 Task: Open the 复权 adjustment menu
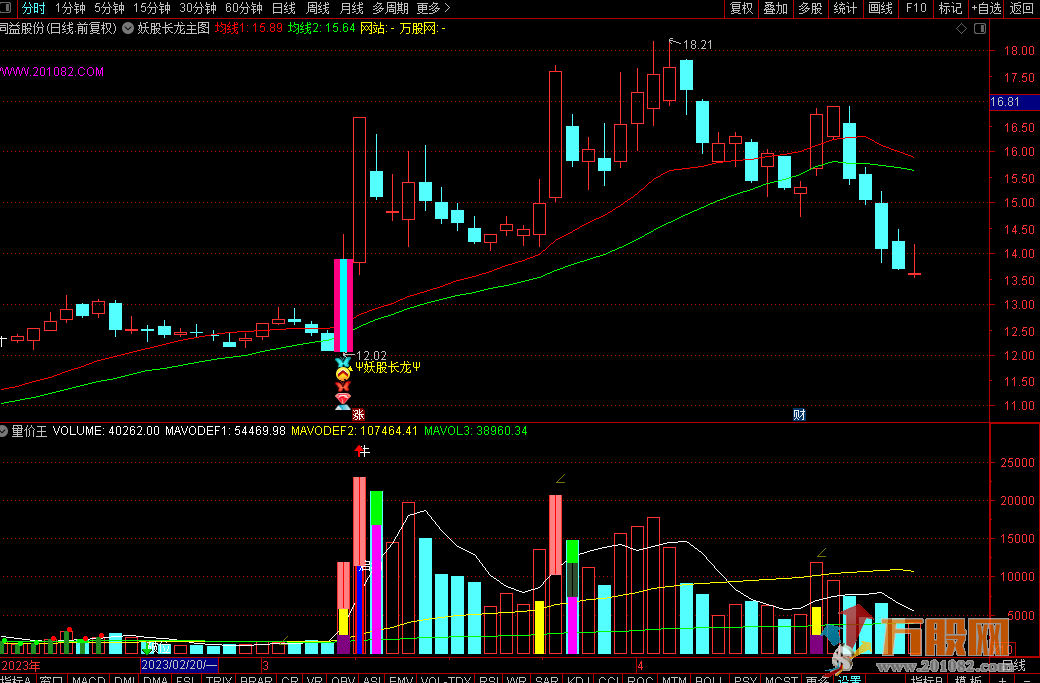(741, 8)
